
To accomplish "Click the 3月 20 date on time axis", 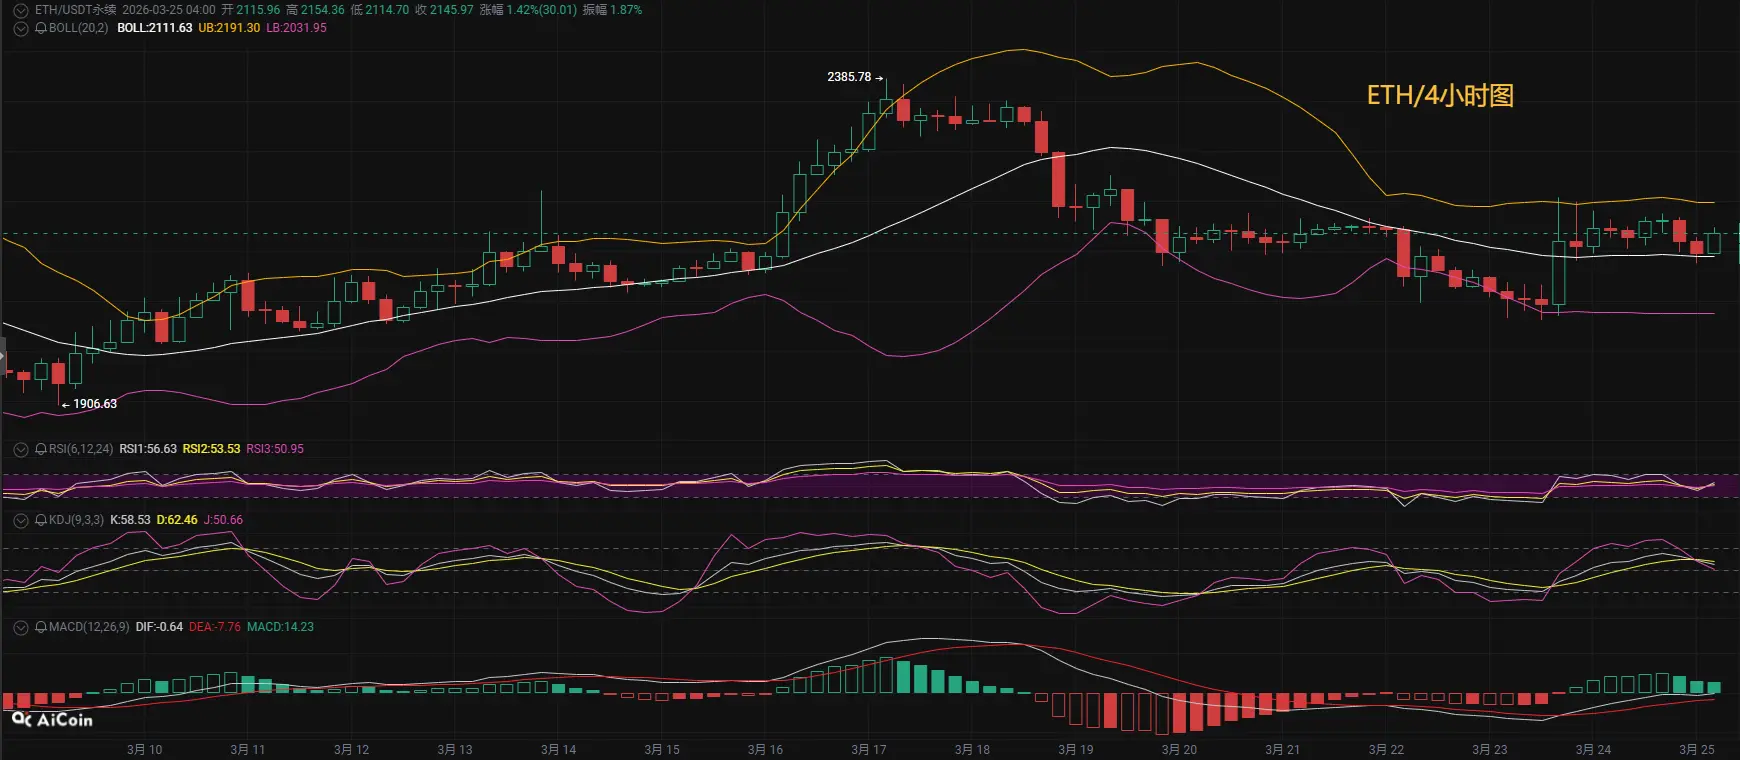I will [1180, 750].
